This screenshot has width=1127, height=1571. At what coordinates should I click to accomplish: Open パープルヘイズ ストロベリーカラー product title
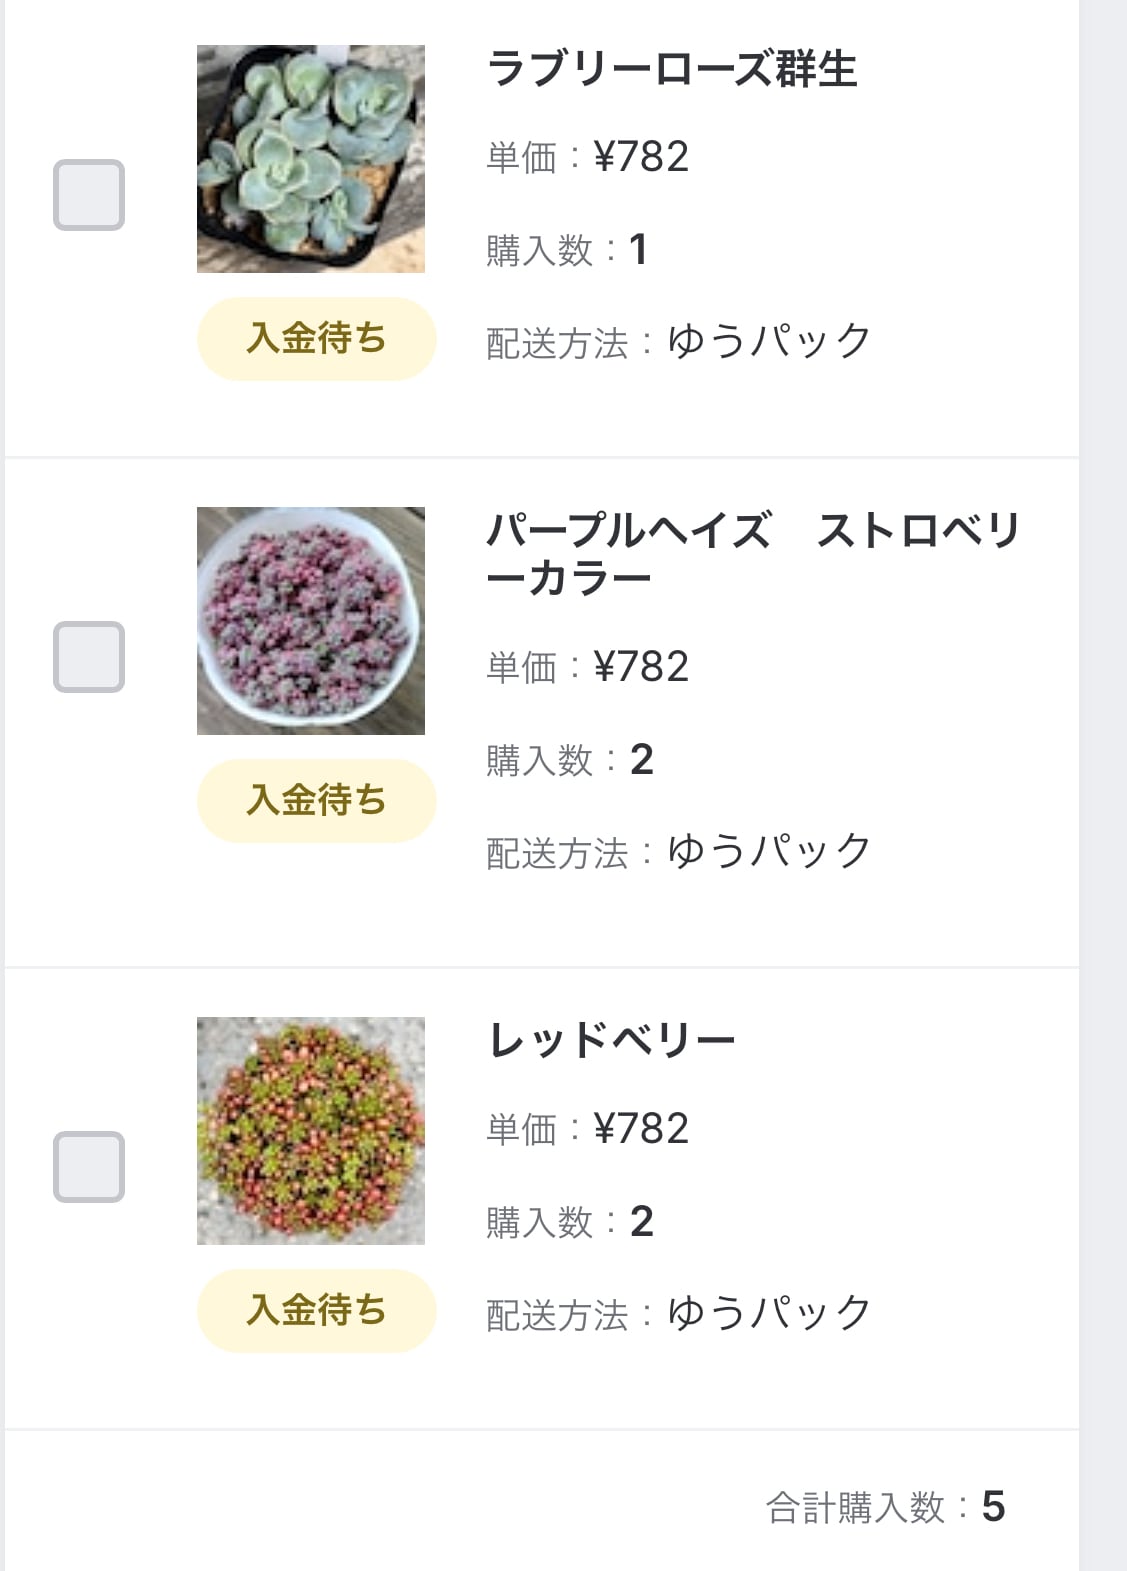752,554
